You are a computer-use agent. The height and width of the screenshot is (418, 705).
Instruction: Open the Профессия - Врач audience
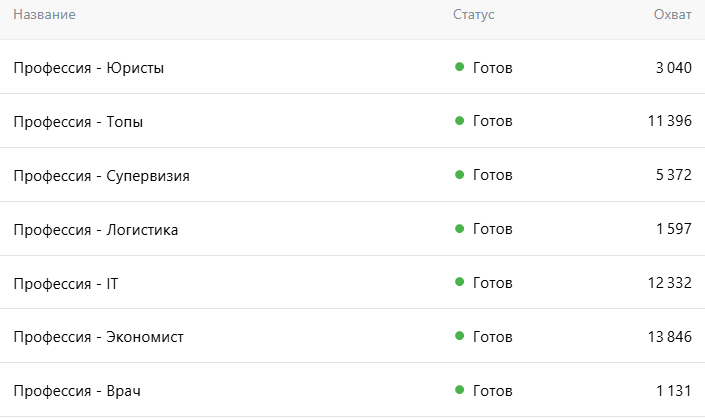77,390
